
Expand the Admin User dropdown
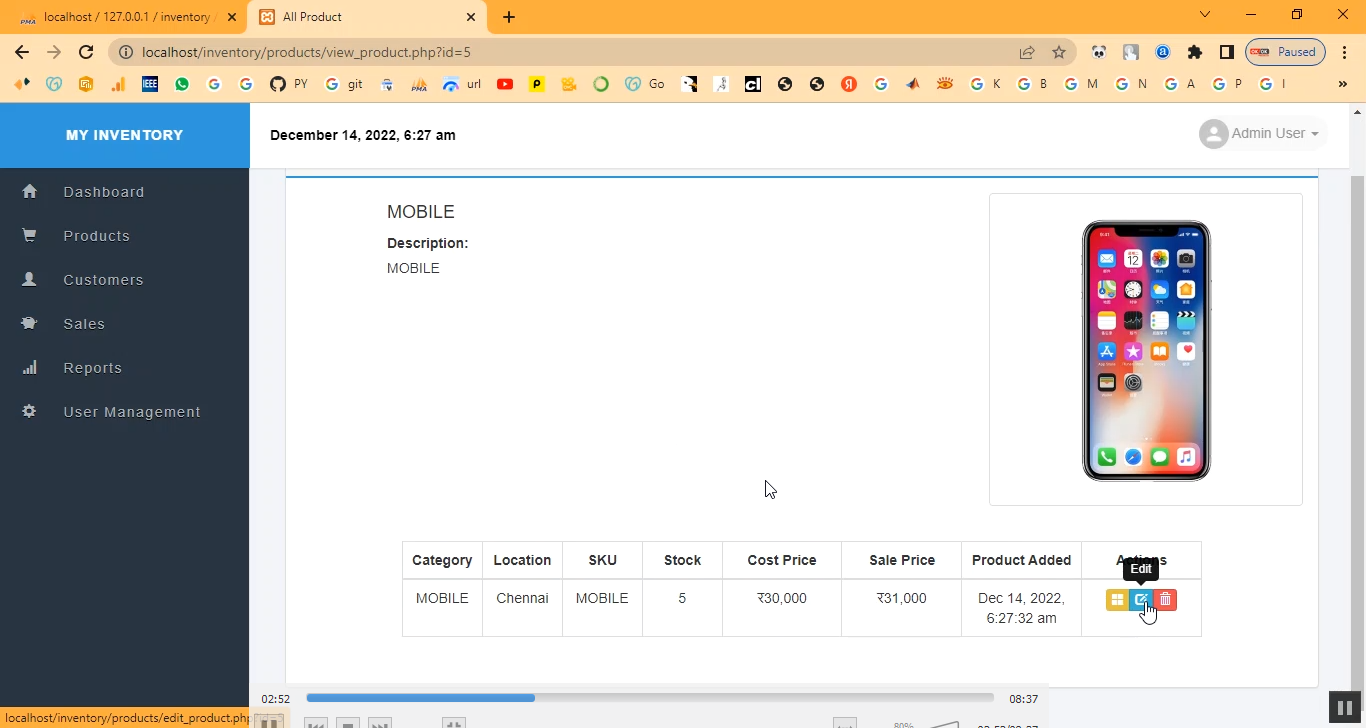(1262, 134)
